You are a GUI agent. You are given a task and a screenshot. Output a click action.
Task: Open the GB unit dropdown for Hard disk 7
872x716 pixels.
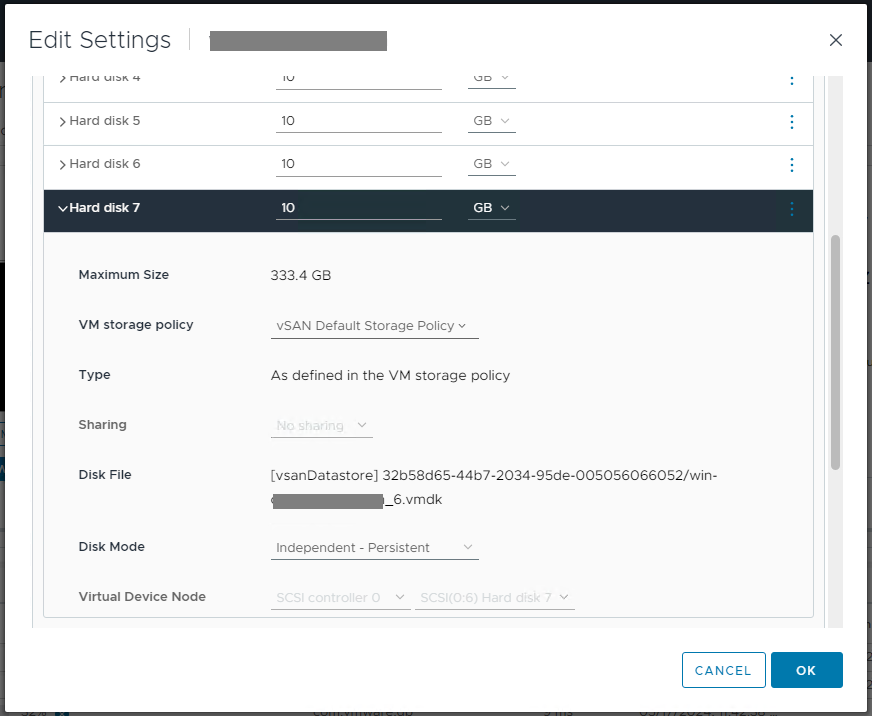click(491, 208)
